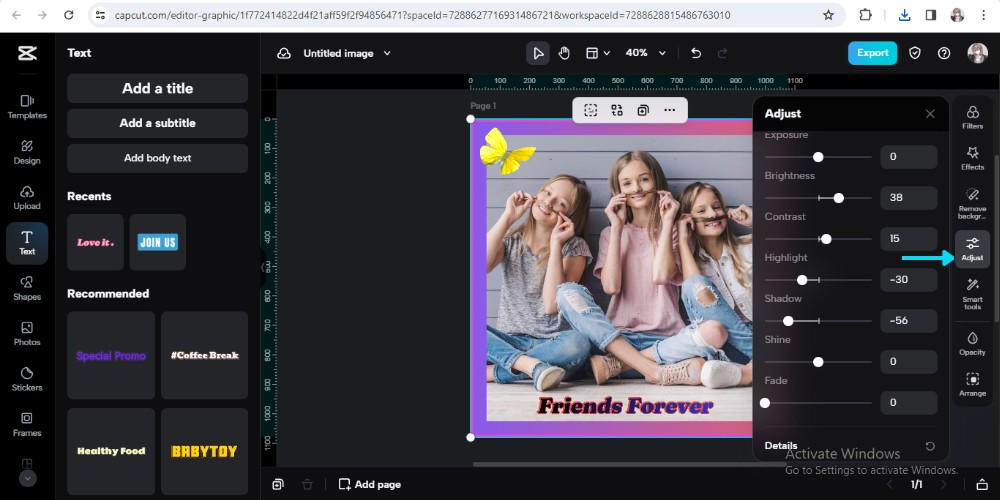
Task: Open the Stickers sidebar panel
Action: pyautogui.click(x=27, y=379)
